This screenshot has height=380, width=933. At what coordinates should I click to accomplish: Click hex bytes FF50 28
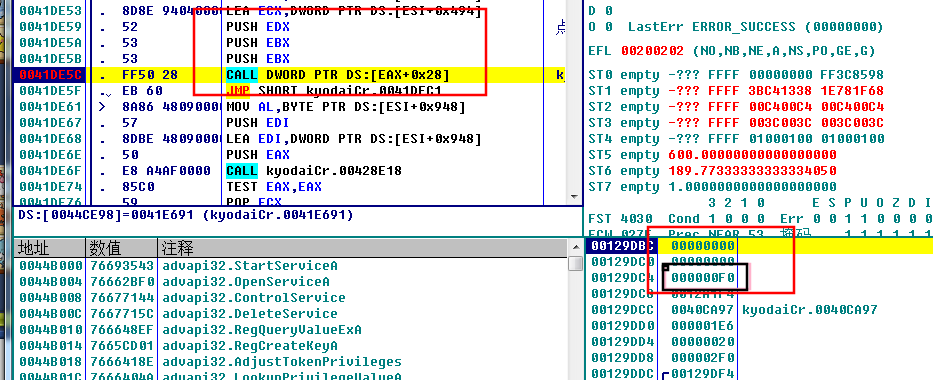(x=149, y=75)
